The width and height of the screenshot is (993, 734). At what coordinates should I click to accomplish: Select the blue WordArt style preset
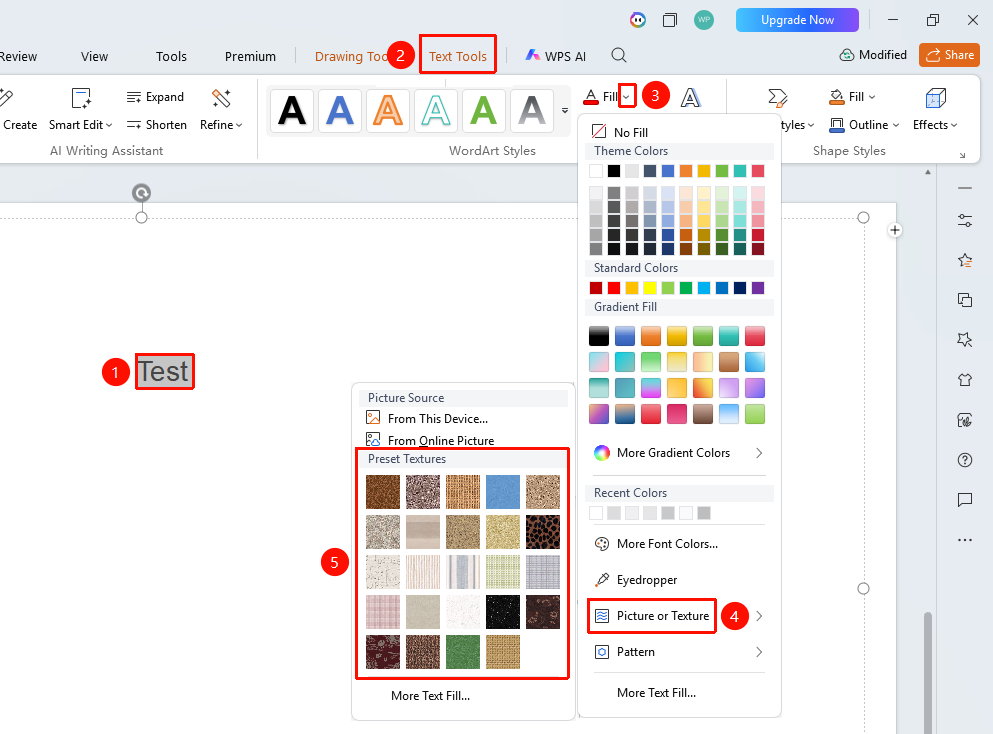point(340,111)
